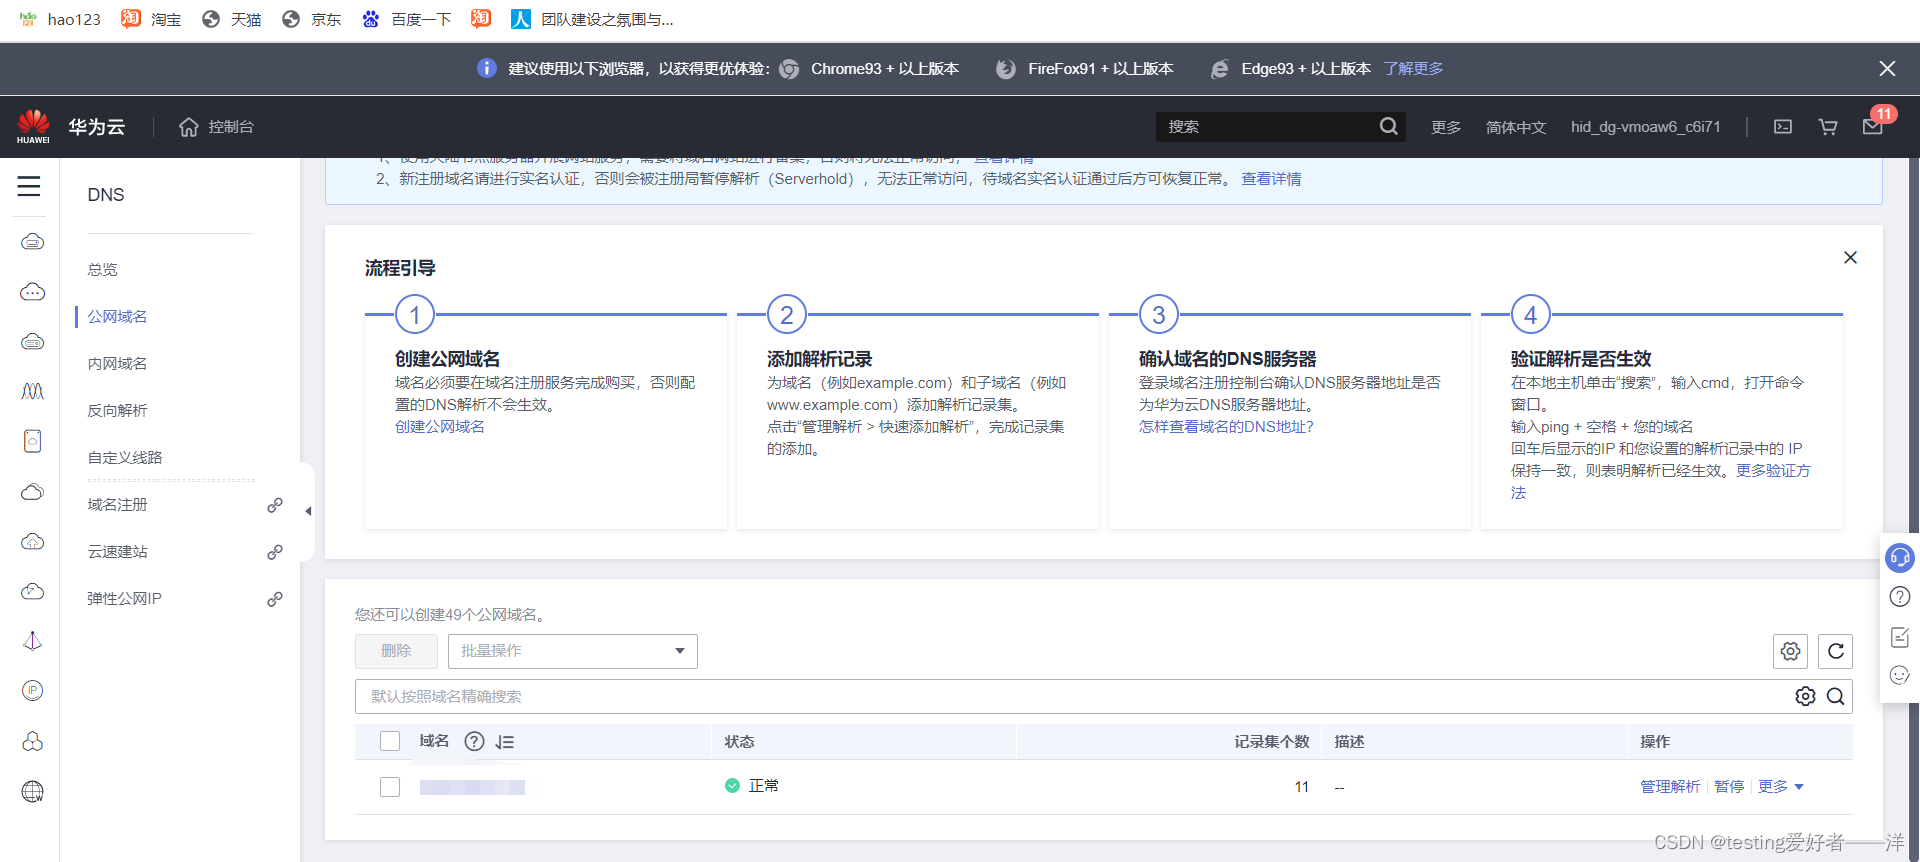Open table column settings gear button
Screen dimensions: 1920x862
(1790, 651)
